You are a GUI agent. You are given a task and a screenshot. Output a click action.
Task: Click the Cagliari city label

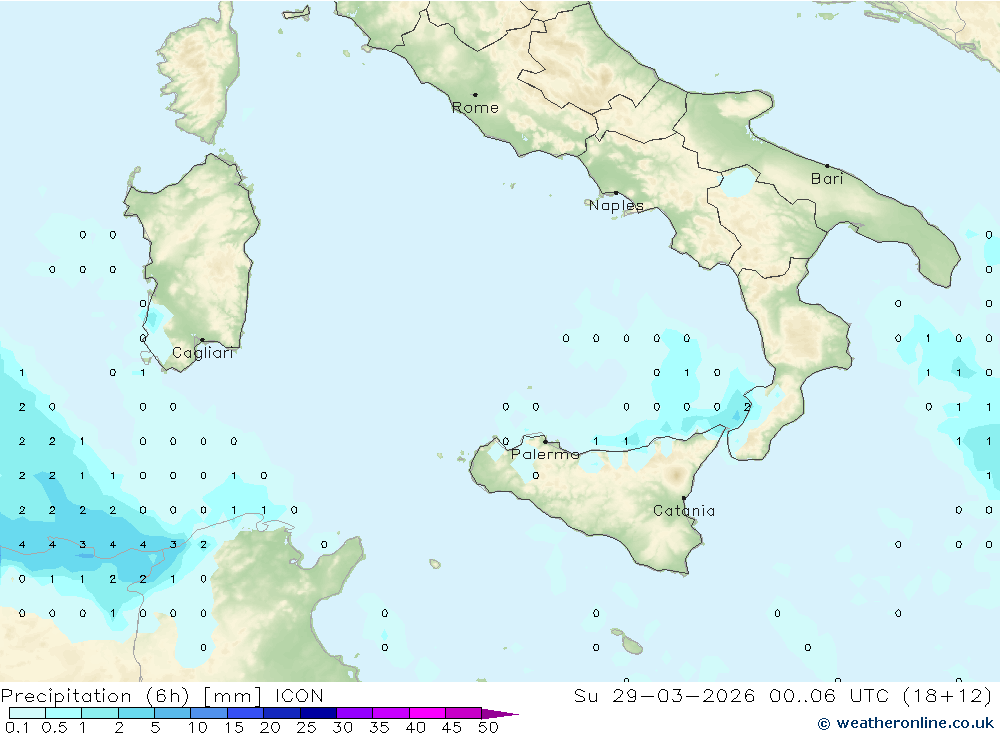coord(203,353)
